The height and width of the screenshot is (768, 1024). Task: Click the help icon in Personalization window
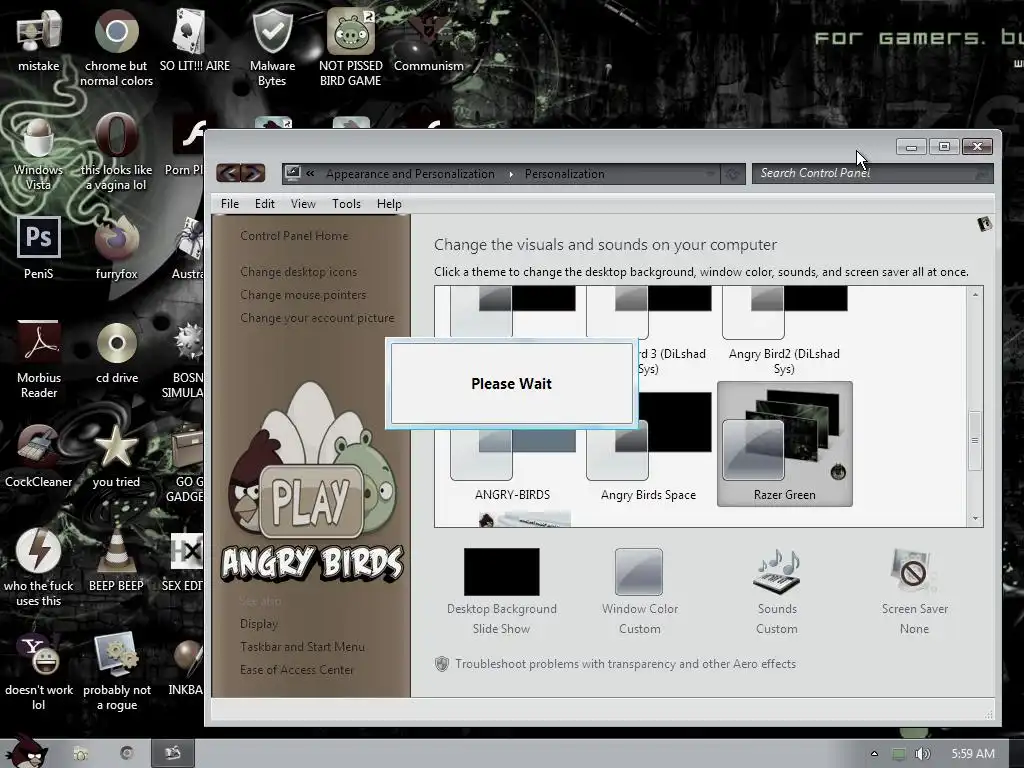[x=985, y=224]
